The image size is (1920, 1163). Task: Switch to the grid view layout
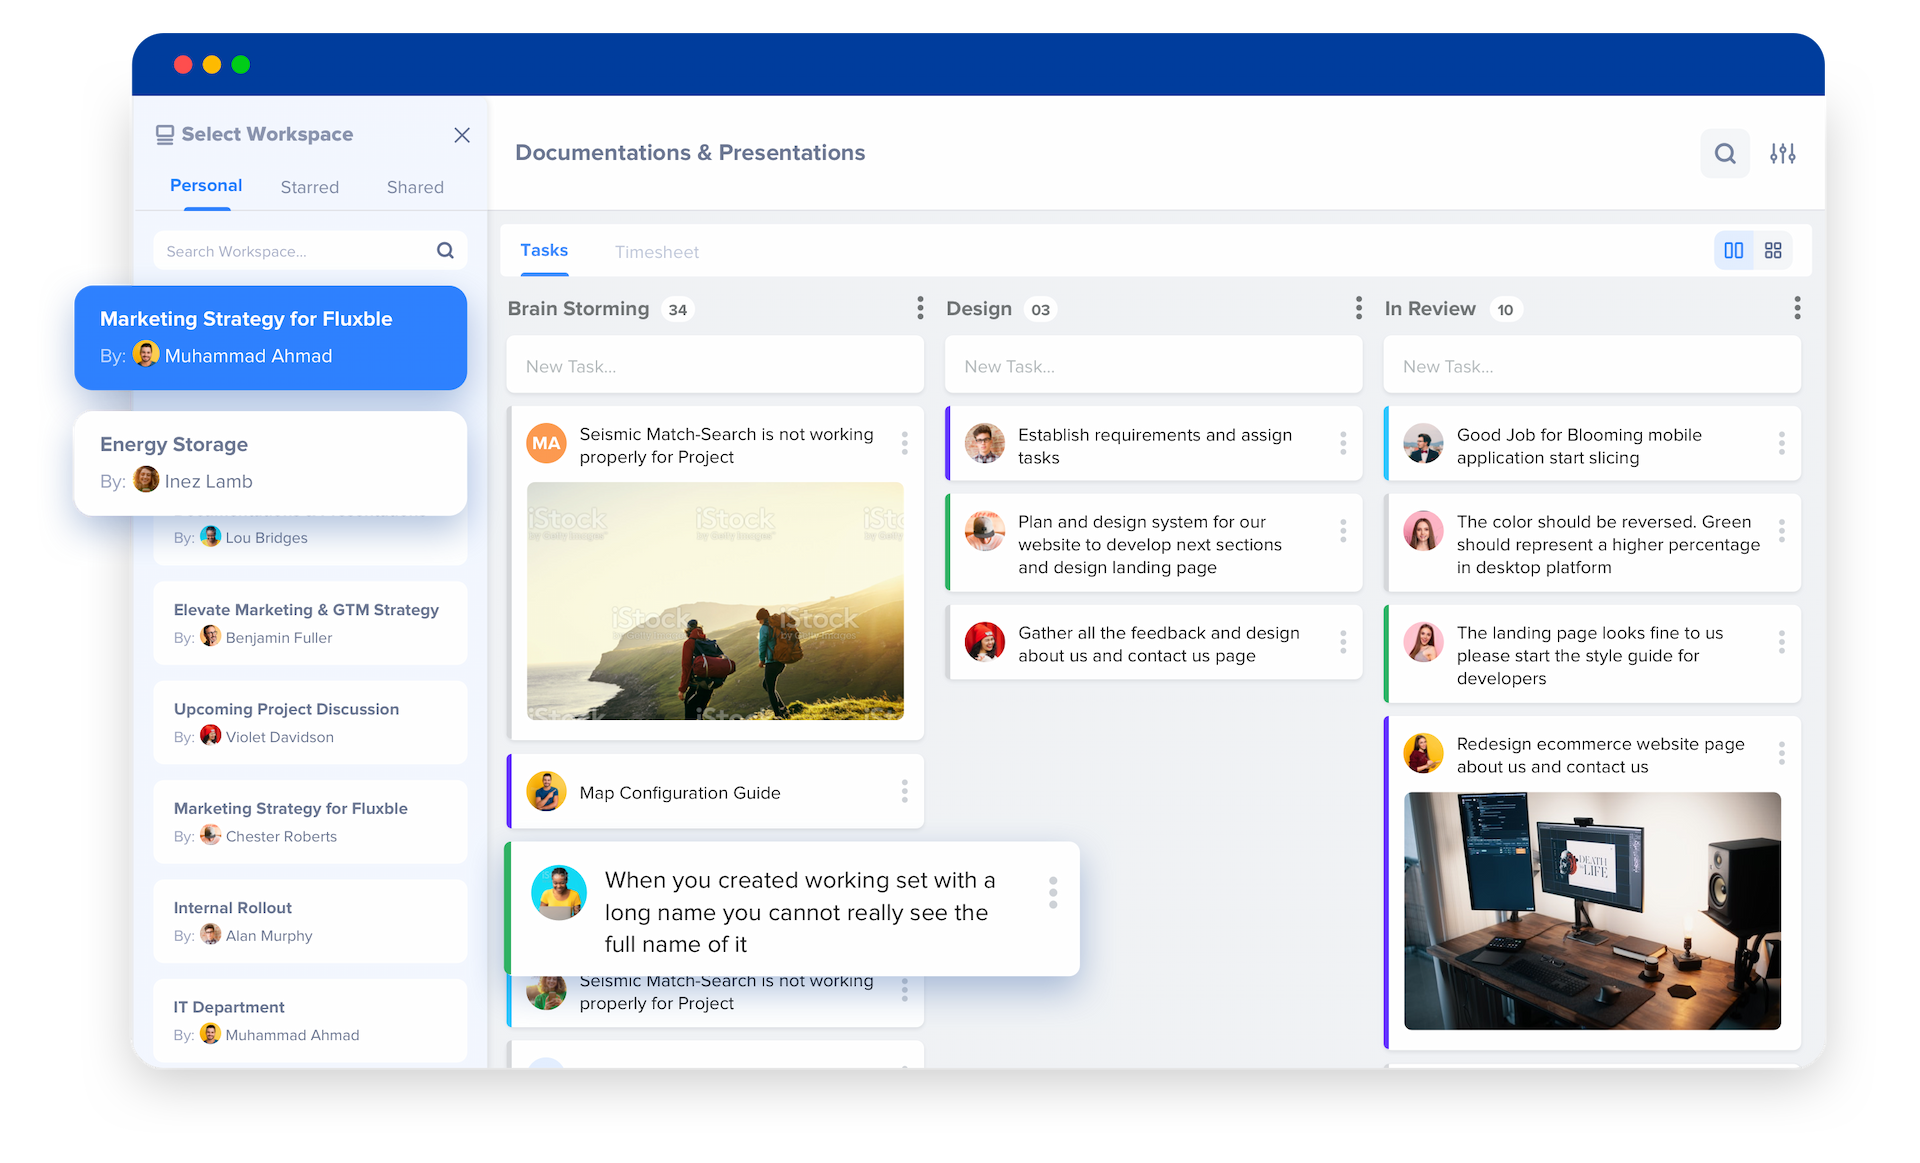1773,251
